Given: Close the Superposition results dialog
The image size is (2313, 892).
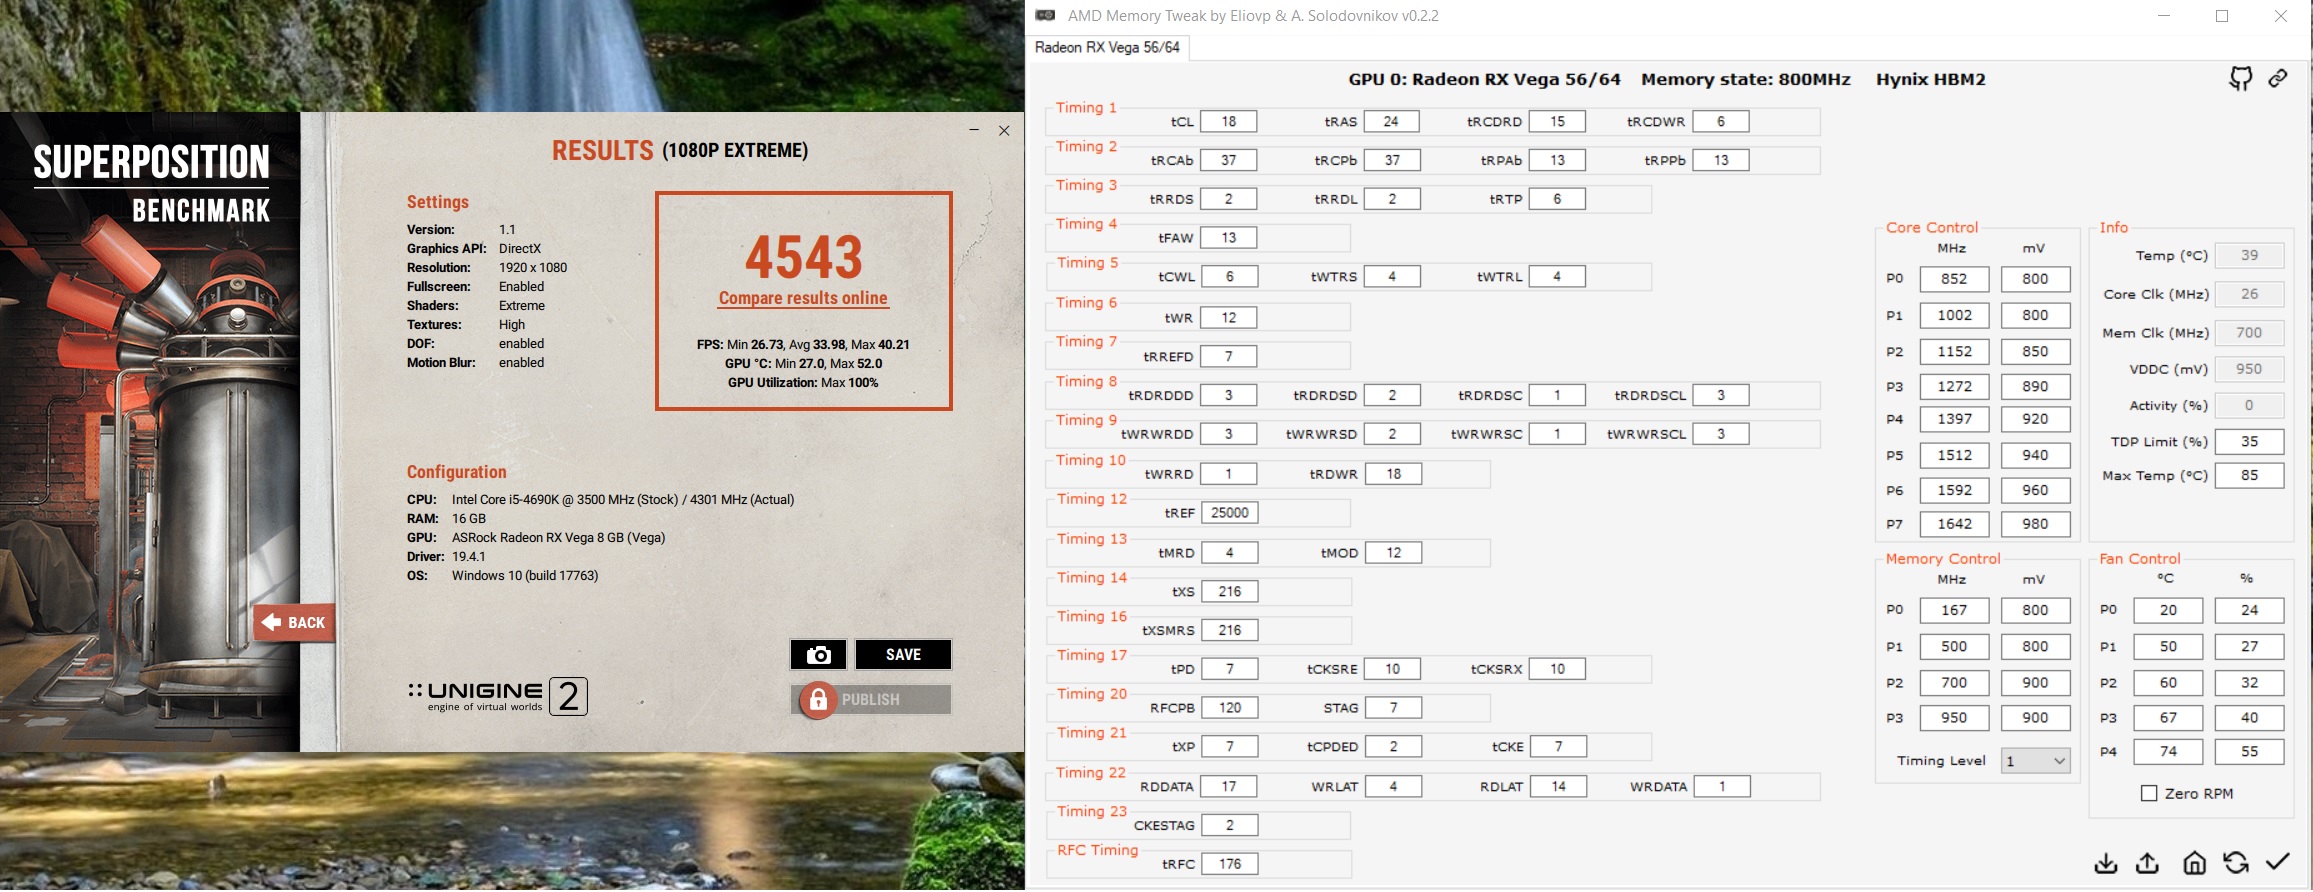Looking at the screenshot, I should [x=1004, y=130].
